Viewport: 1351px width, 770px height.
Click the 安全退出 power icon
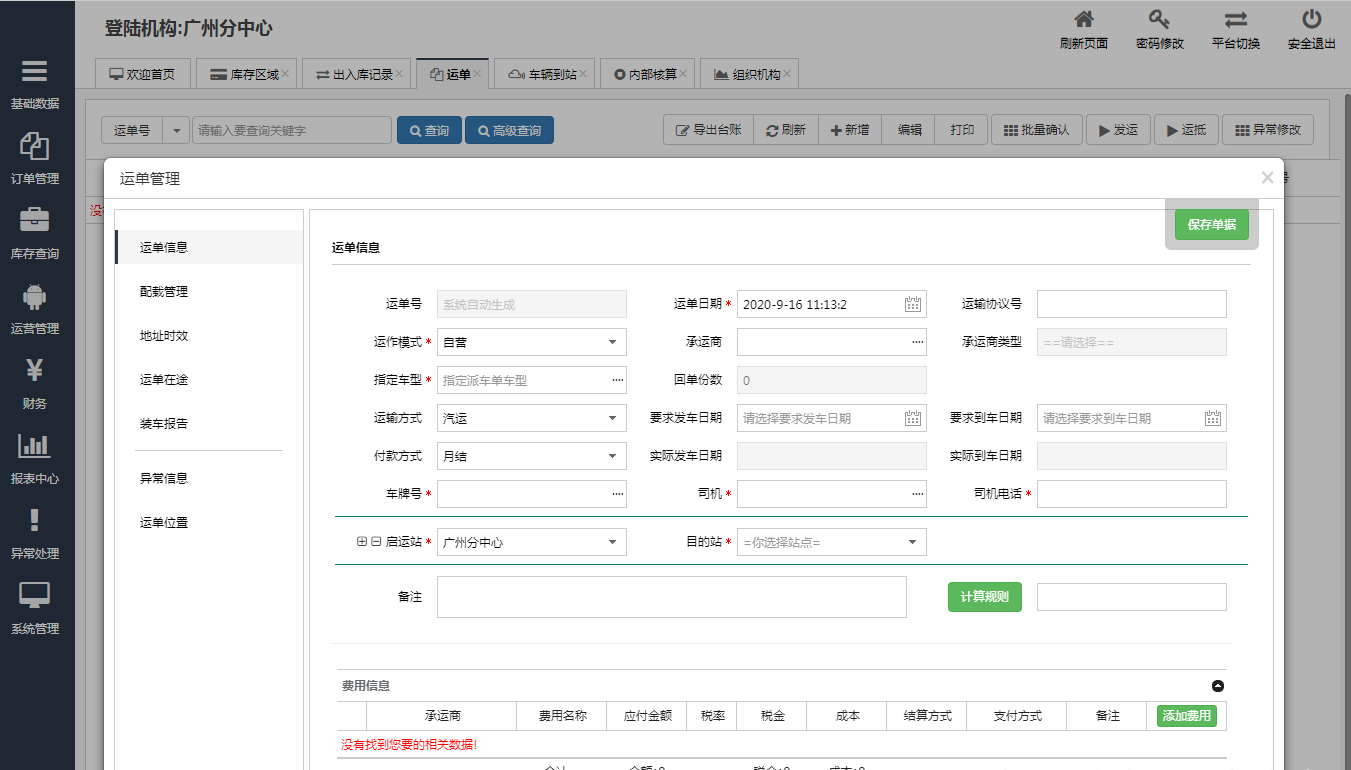pyautogui.click(x=1311, y=20)
